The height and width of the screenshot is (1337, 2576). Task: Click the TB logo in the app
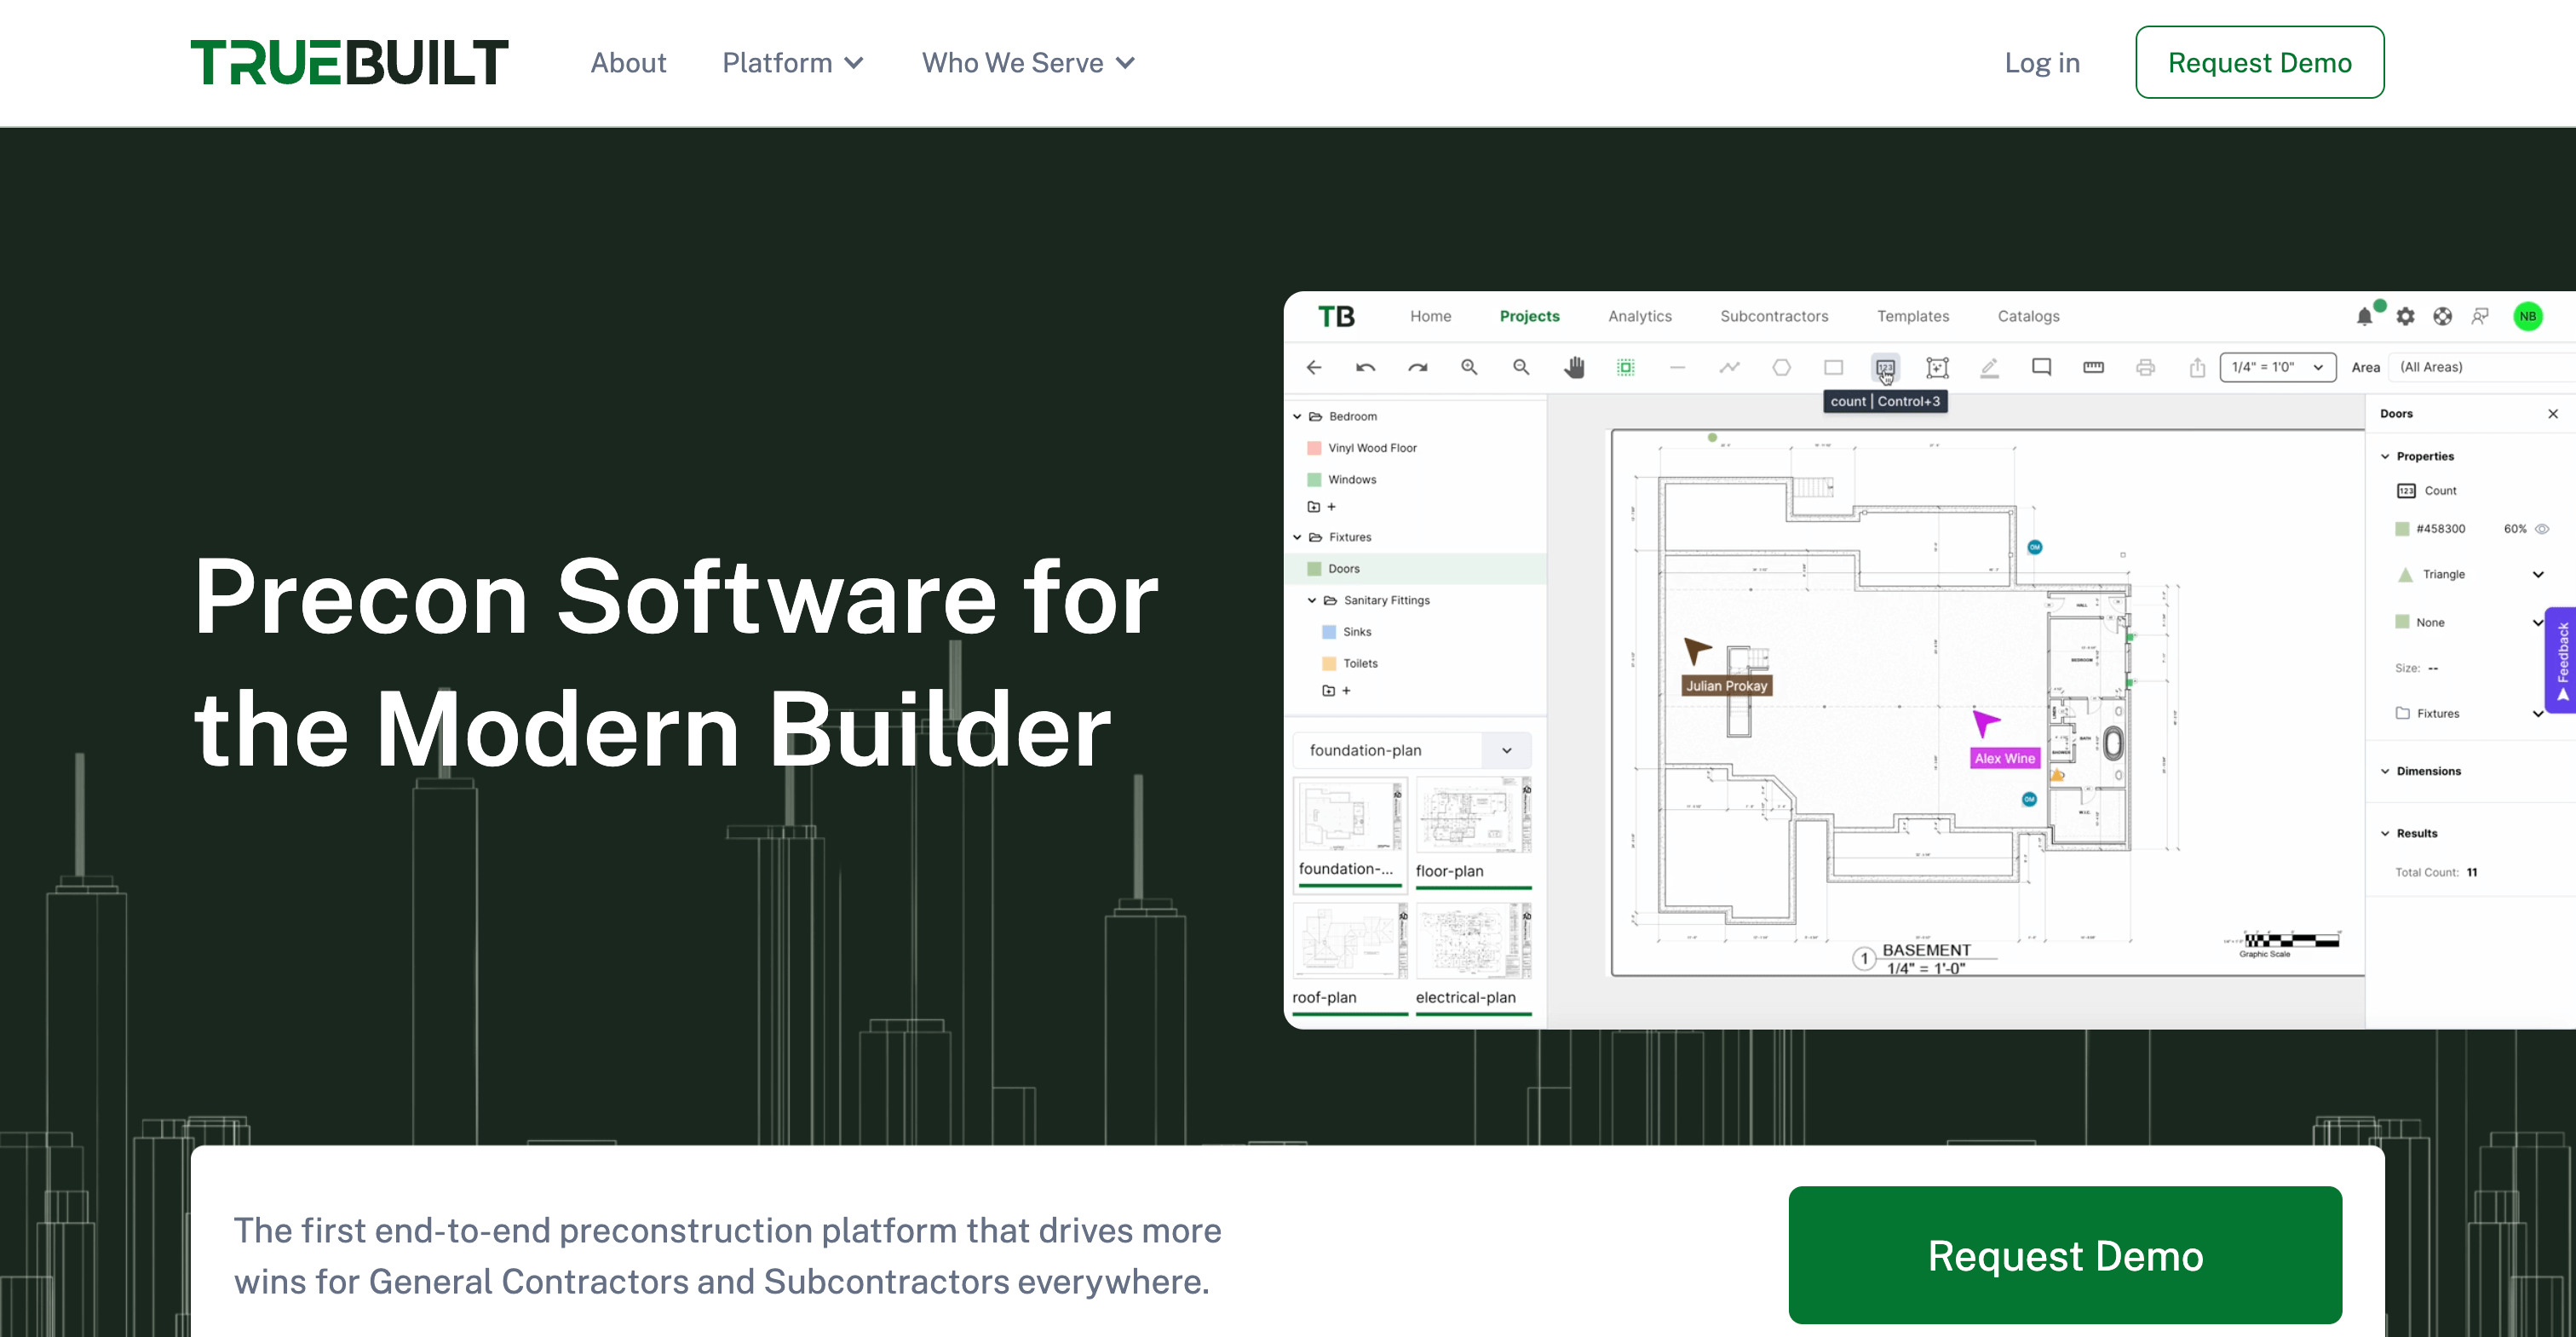pos(1336,316)
